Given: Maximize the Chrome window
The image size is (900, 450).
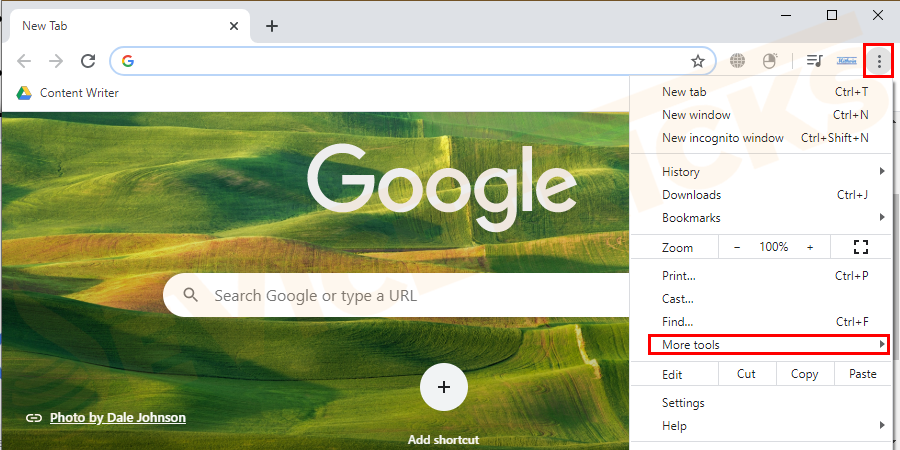Looking at the screenshot, I should [x=832, y=15].
